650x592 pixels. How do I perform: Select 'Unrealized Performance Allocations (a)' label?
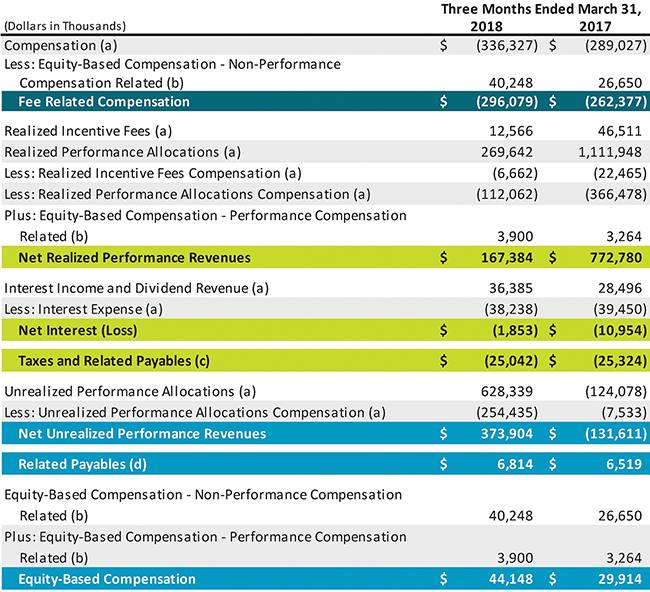pyautogui.click(x=130, y=392)
